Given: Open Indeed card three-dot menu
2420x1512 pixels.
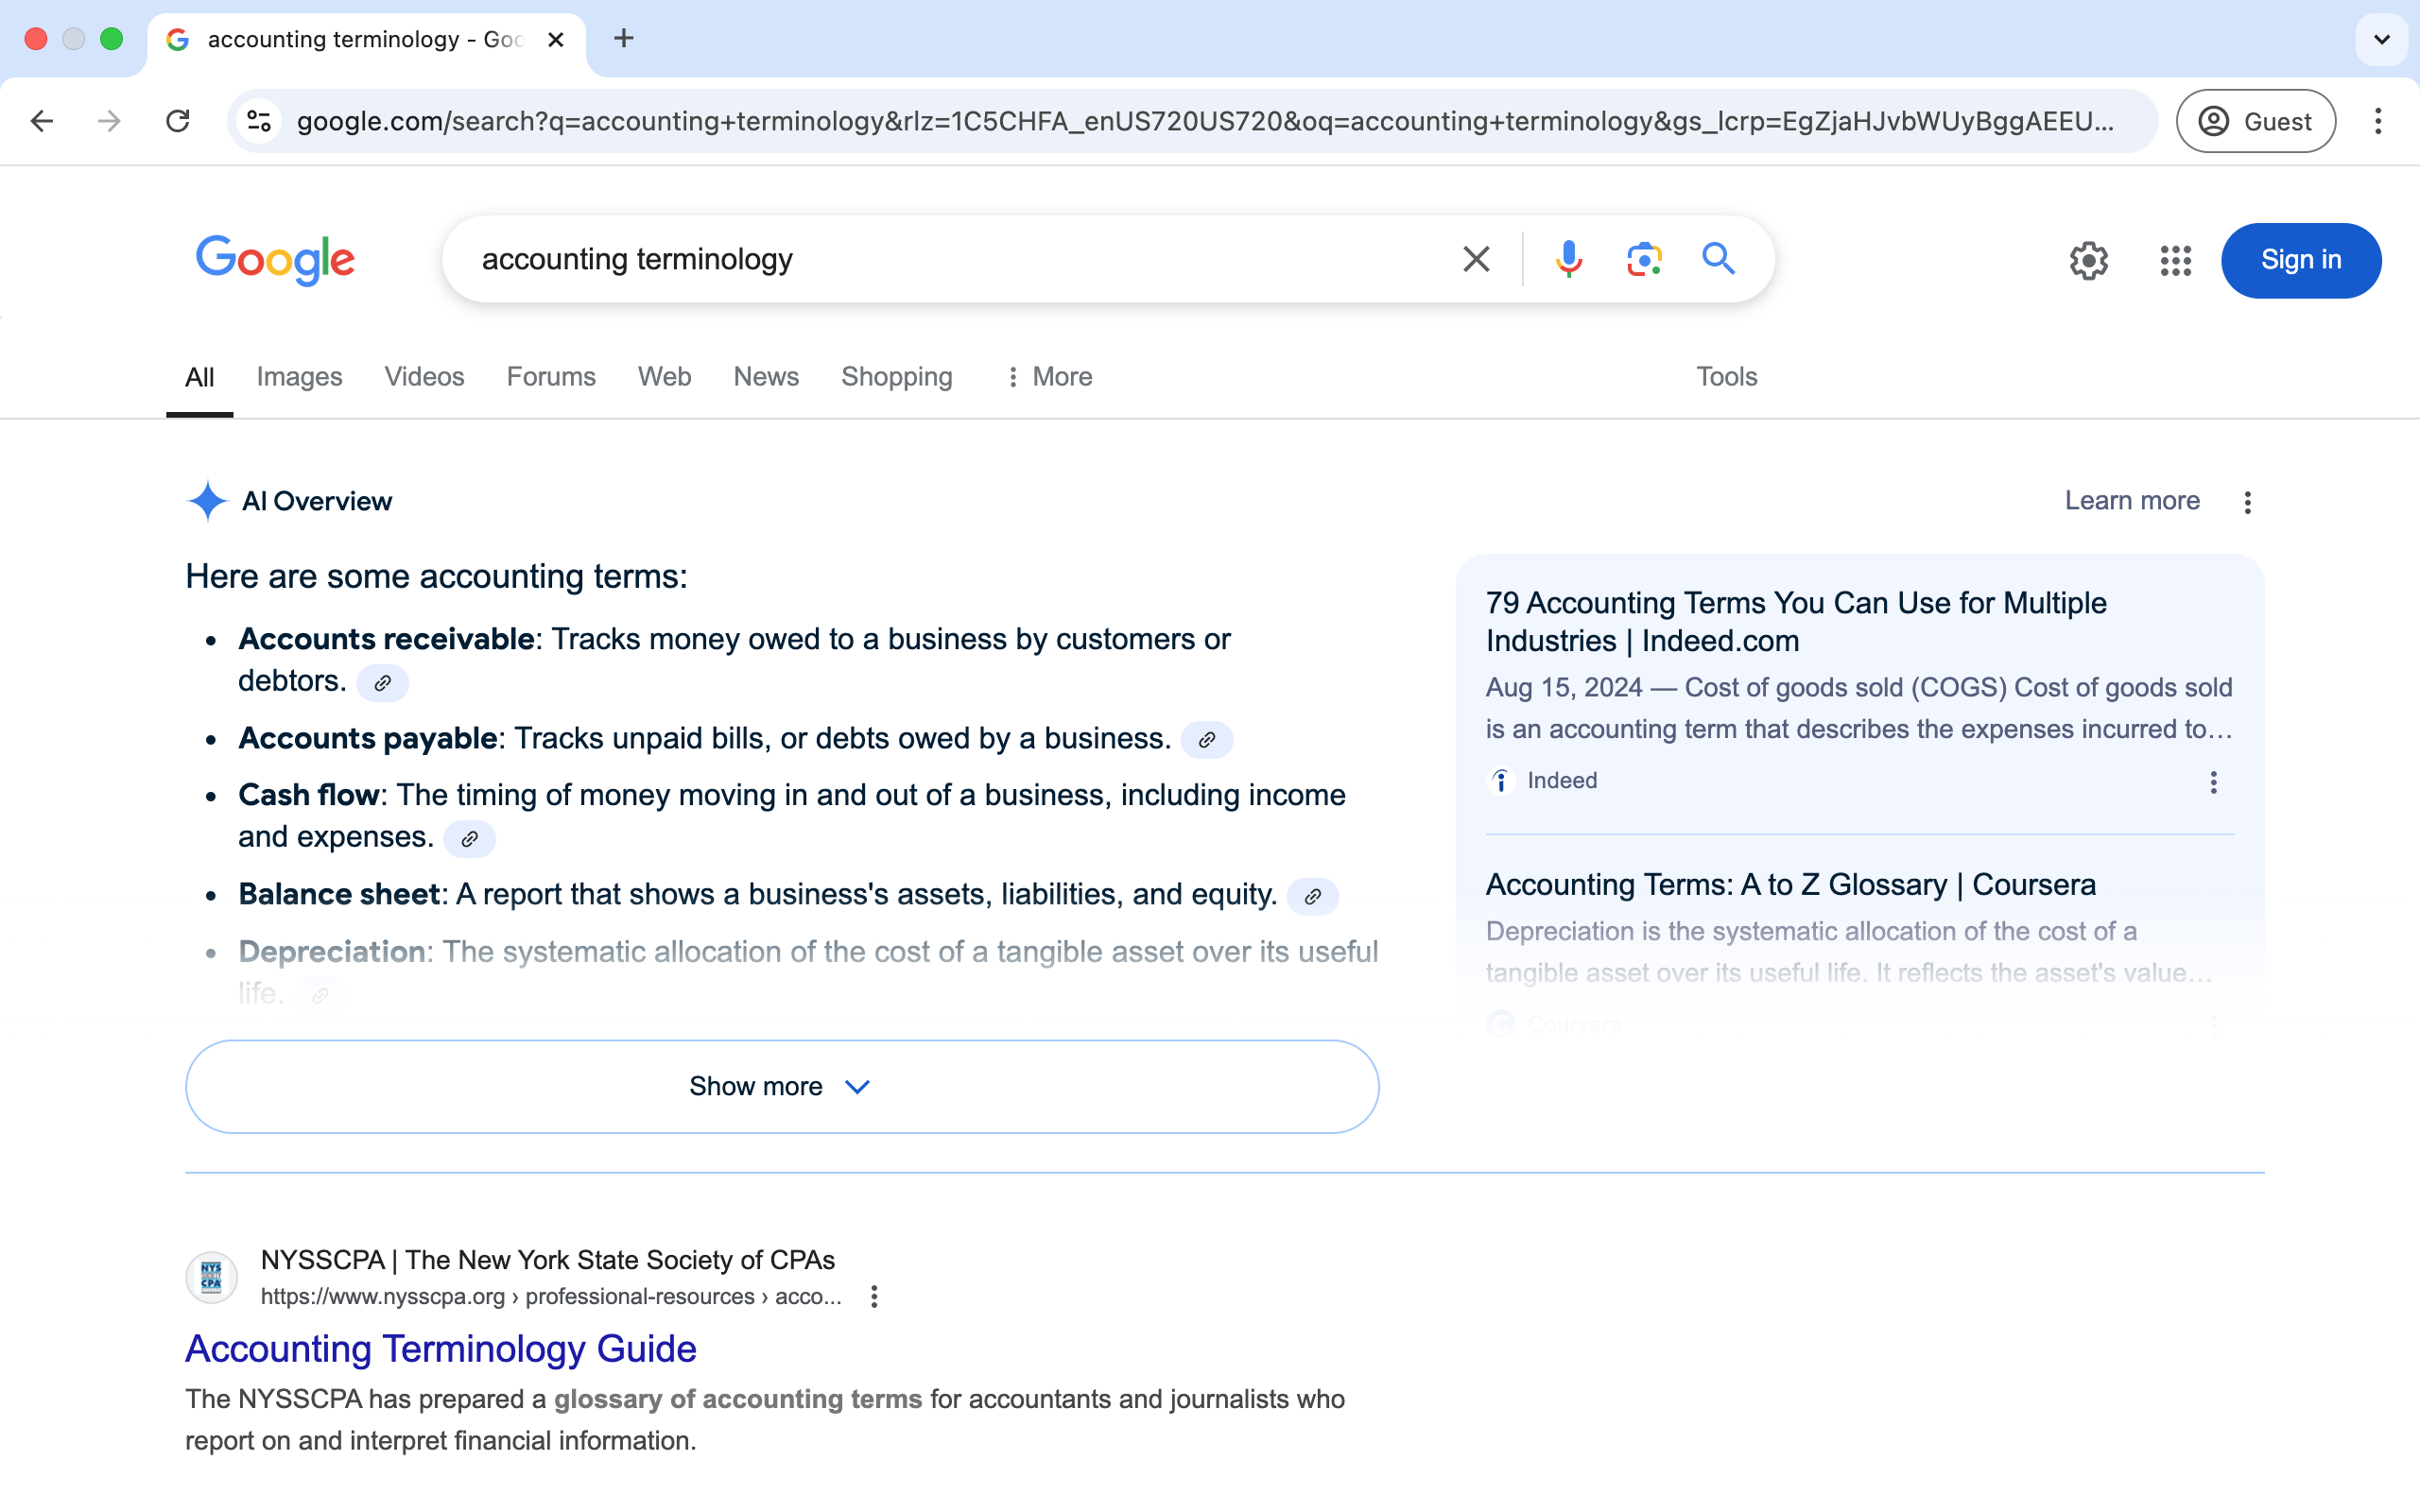Looking at the screenshot, I should click(2213, 782).
